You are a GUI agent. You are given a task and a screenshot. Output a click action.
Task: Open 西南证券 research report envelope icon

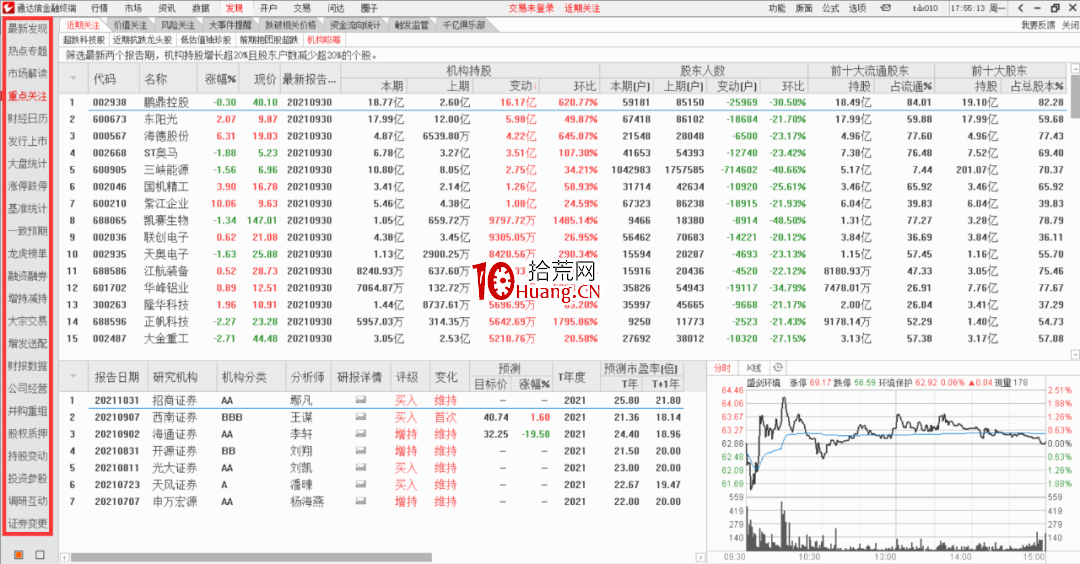coord(360,417)
